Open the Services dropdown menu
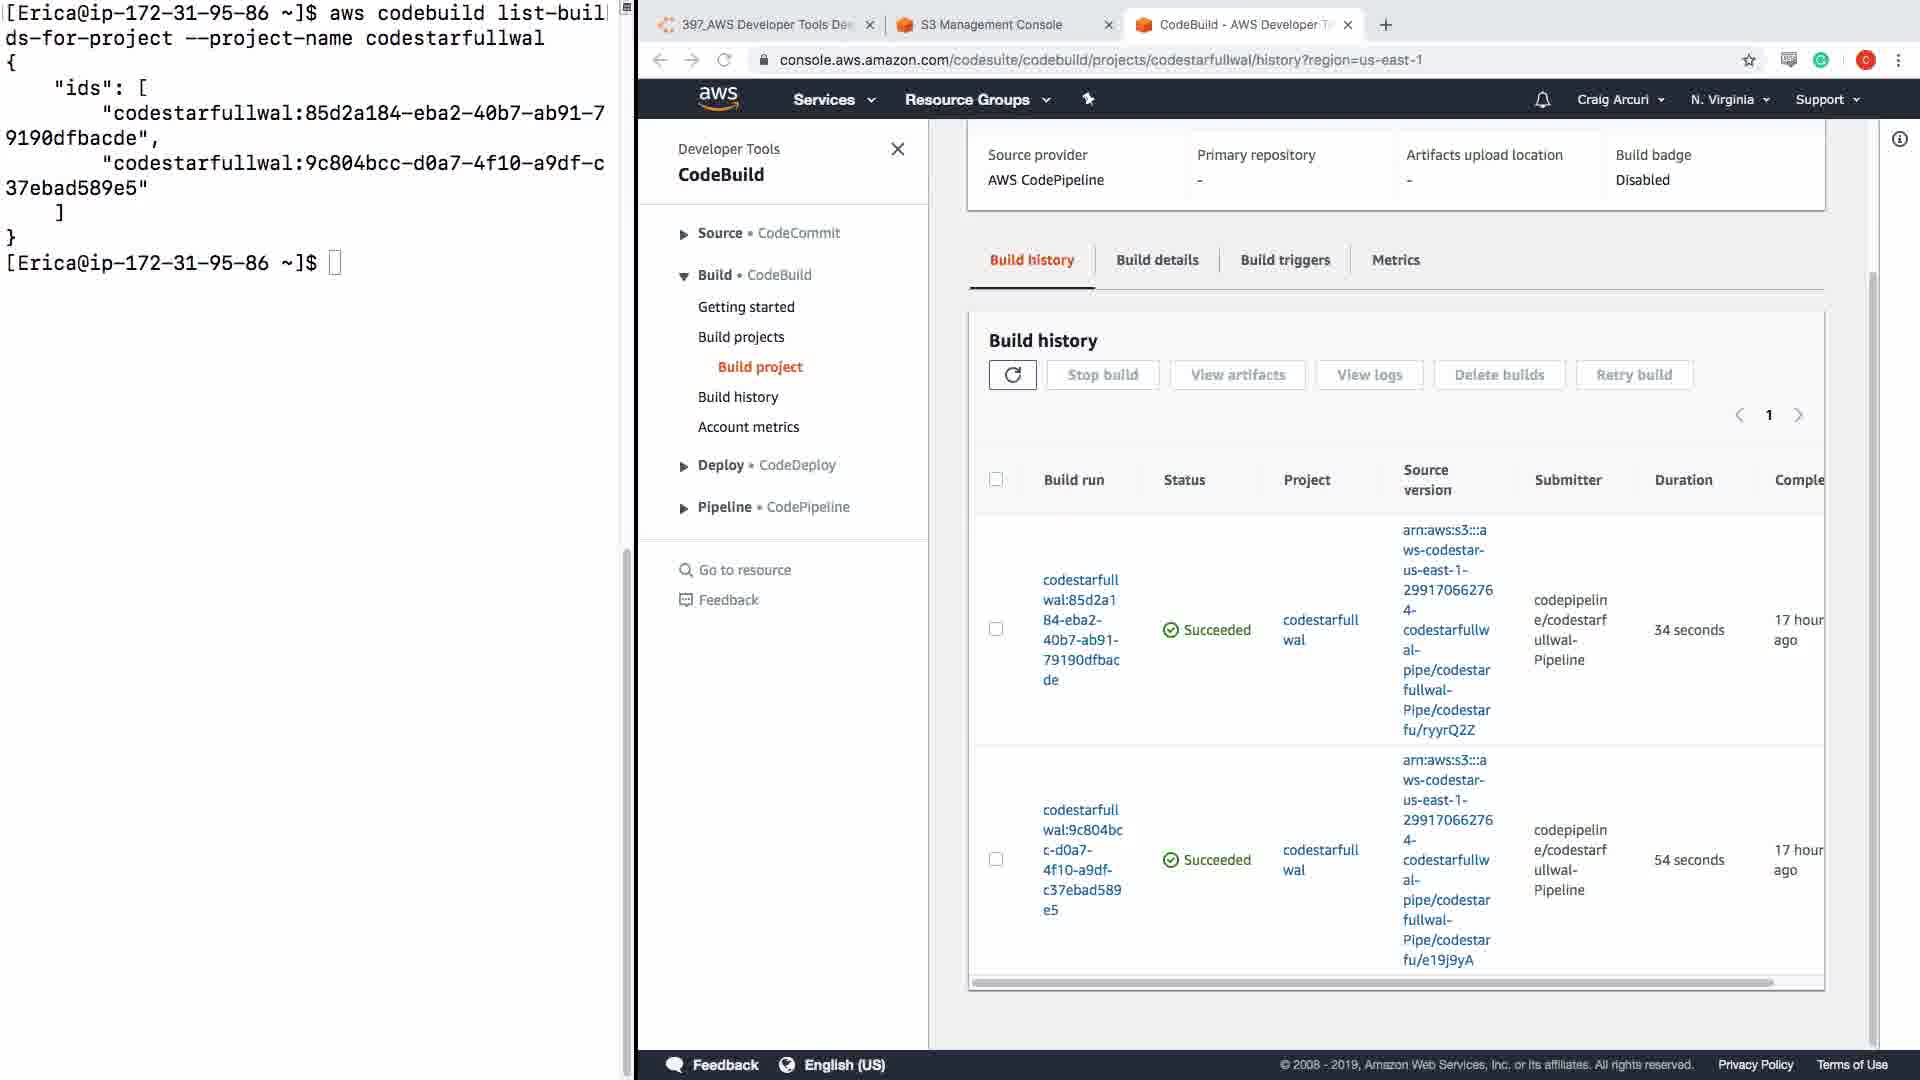Image resolution: width=1920 pixels, height=1080 pixels. tap(833, 99)
